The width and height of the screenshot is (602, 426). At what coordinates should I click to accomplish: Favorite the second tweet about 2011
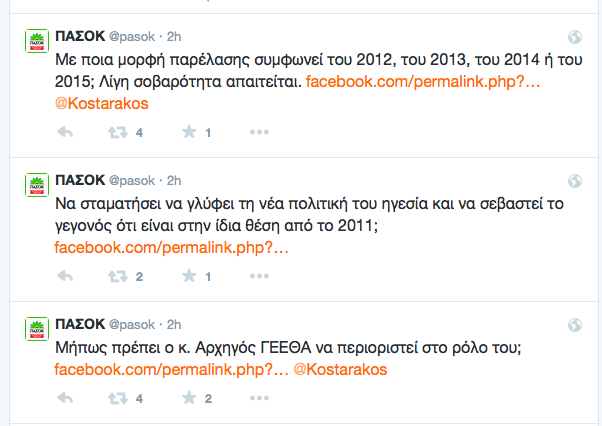click(188, 275)
